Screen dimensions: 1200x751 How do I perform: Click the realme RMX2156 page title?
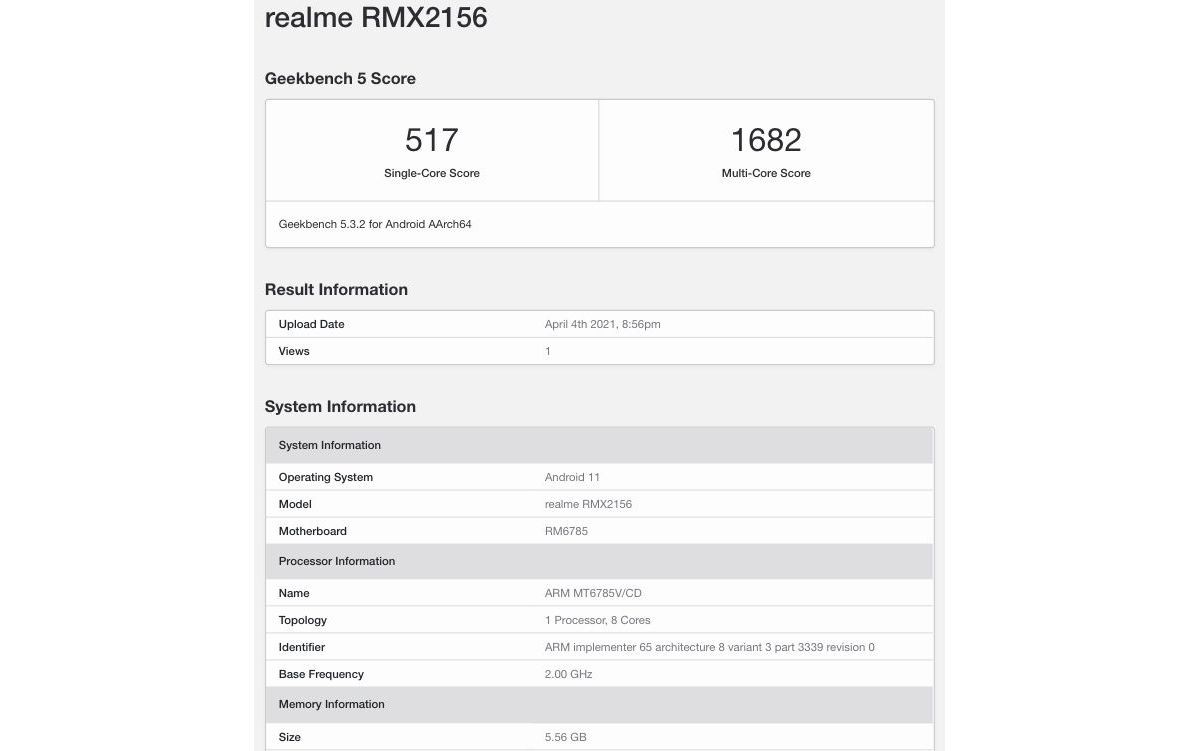pyautogui.click(x=375, y=17)
